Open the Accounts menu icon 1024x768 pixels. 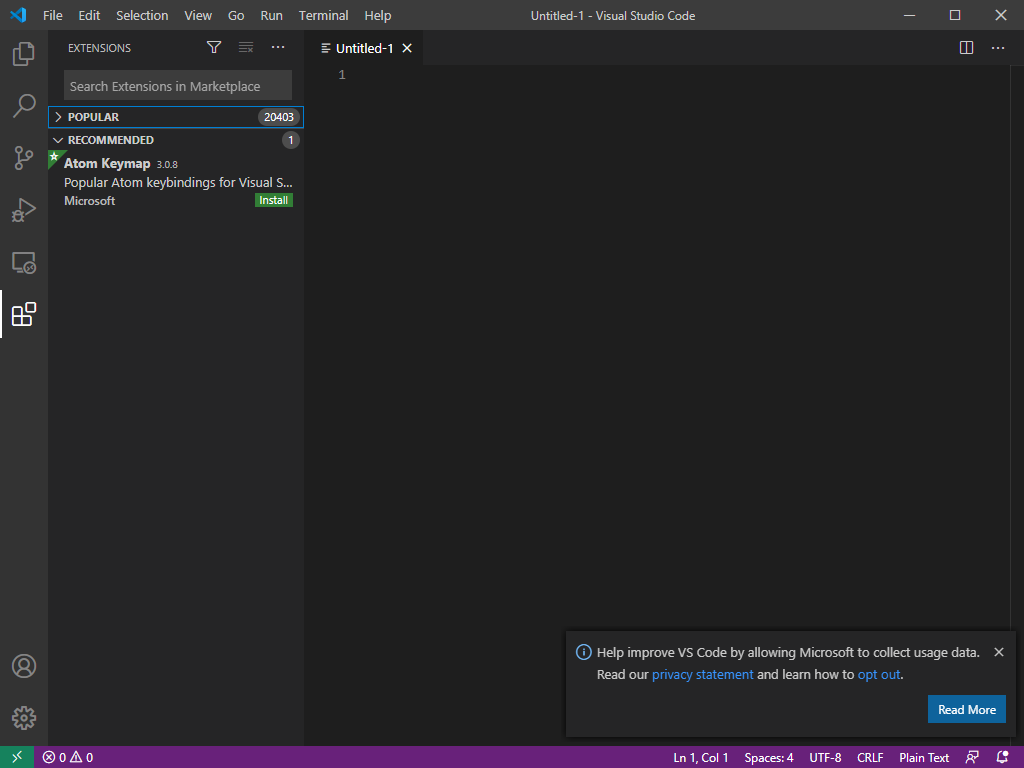[x=24, y=666]
